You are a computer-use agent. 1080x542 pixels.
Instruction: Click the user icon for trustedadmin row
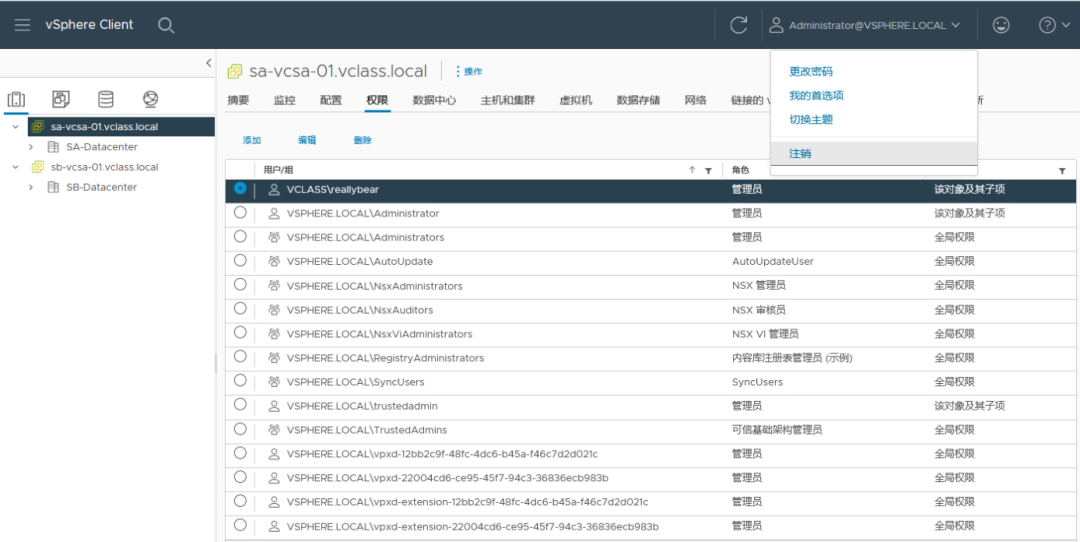[x=274, y=406]
